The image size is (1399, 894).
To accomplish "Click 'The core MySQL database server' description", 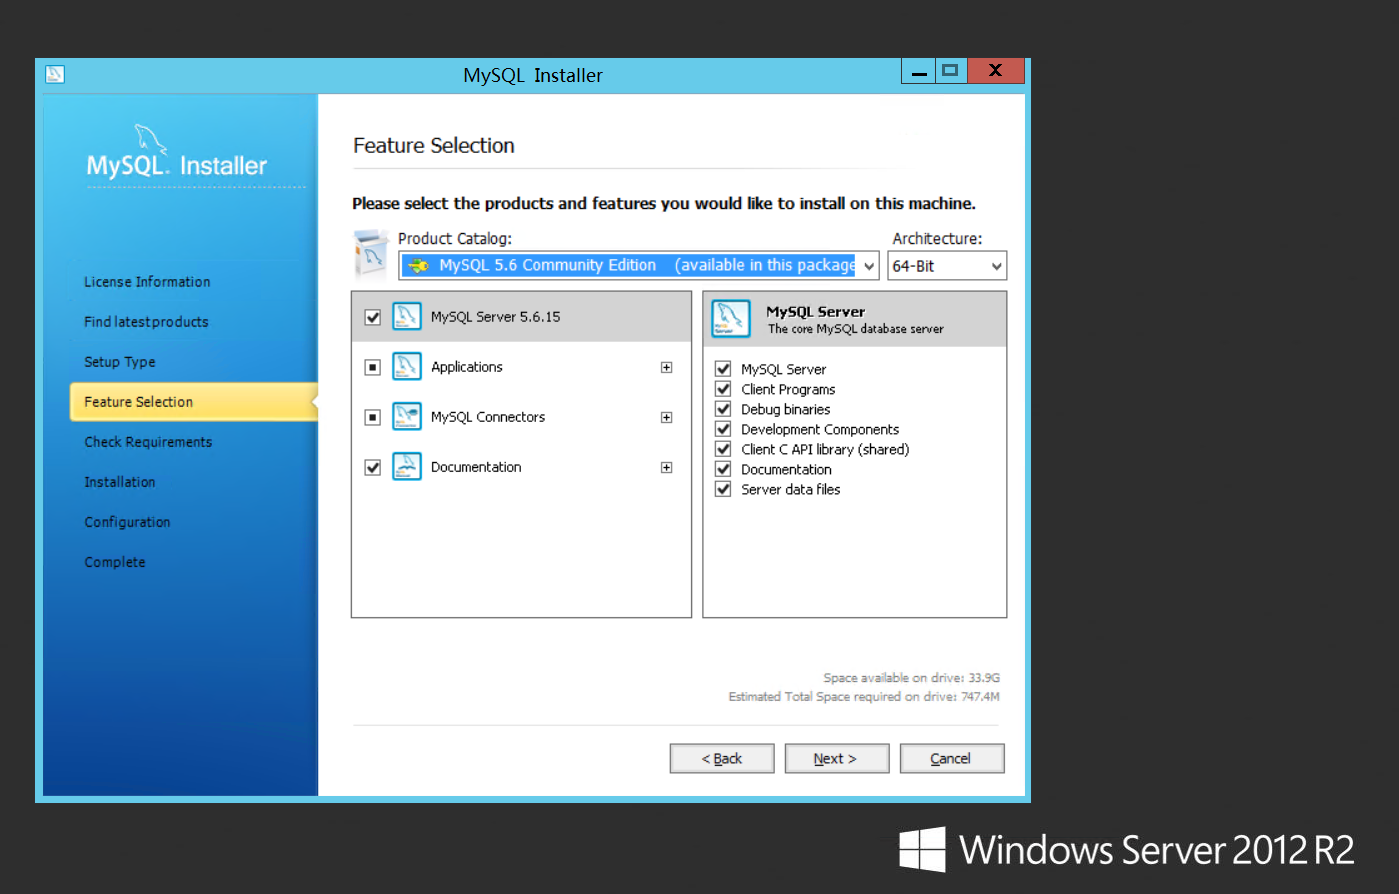I will (856, 329).
